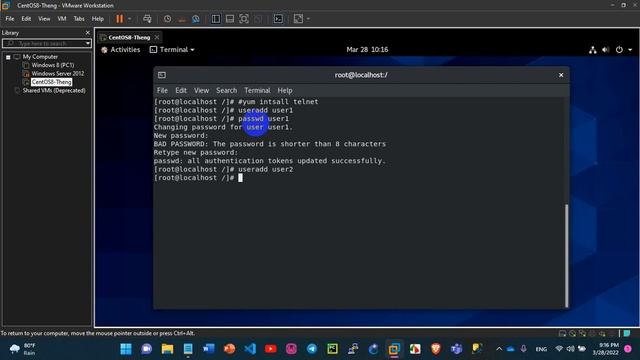Open GNOME Activities overview
Viewport: 640px width, 360px height.
[x=120, y=50]
